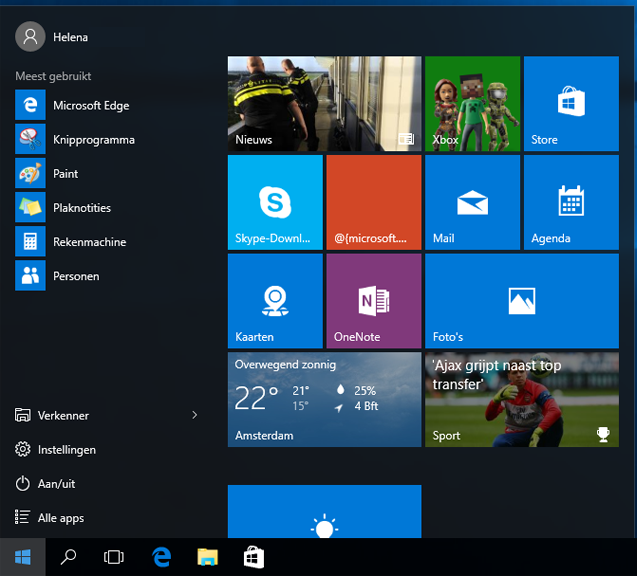Expand the Verkenner jump list arrow
Viewport: 637px width, 576px height.
tap(195, 415)
